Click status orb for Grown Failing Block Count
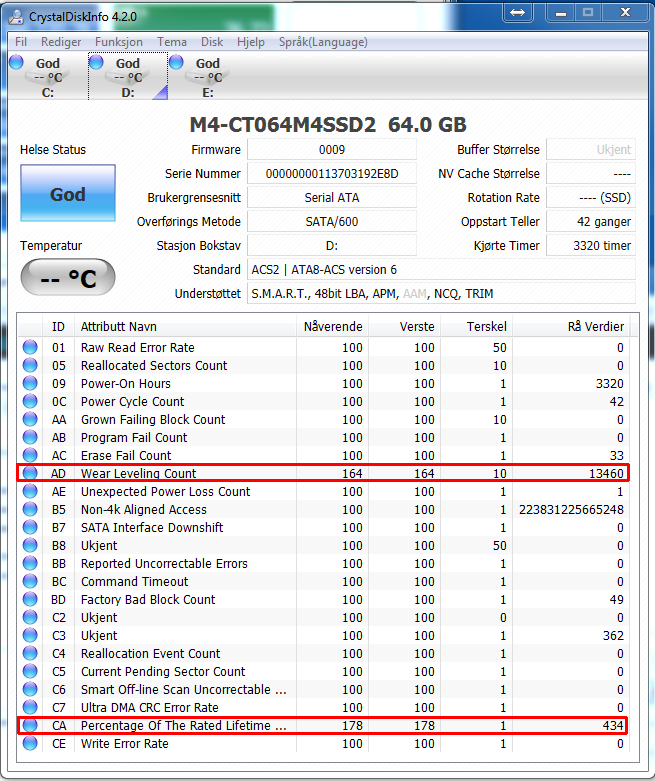655x781 pixels. [30, 419]
